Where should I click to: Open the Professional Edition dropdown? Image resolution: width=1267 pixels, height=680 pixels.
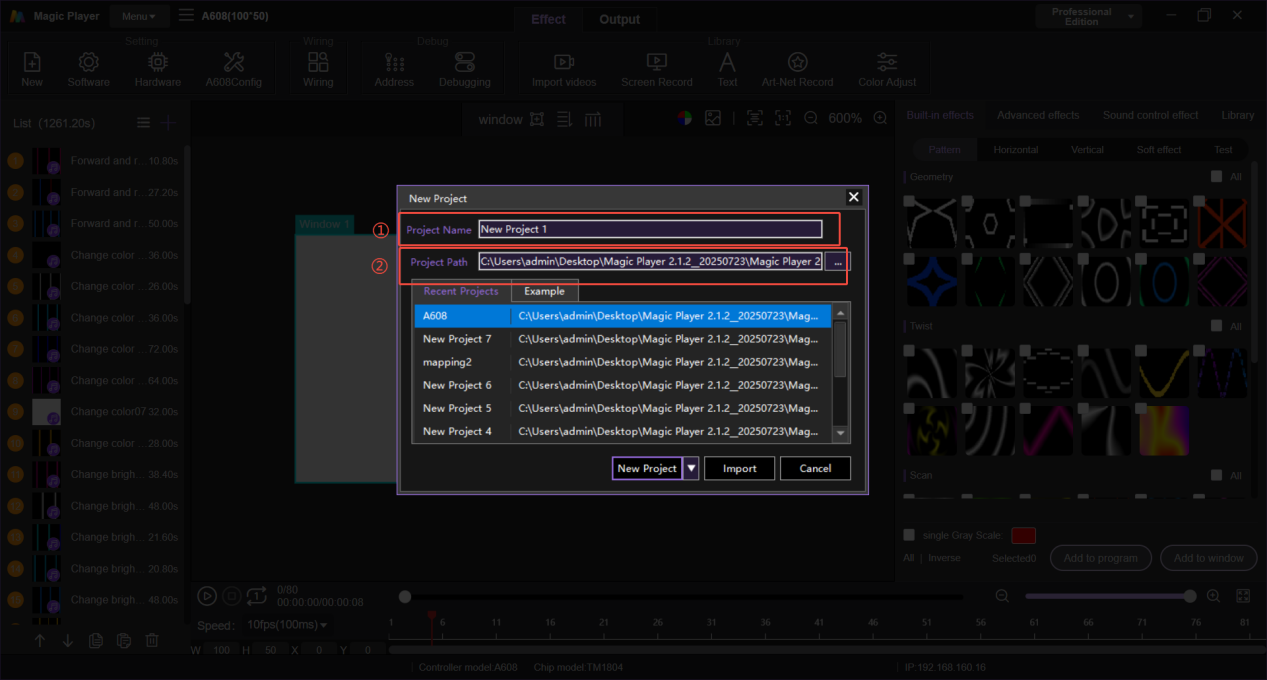click(x=1089, y=17)
